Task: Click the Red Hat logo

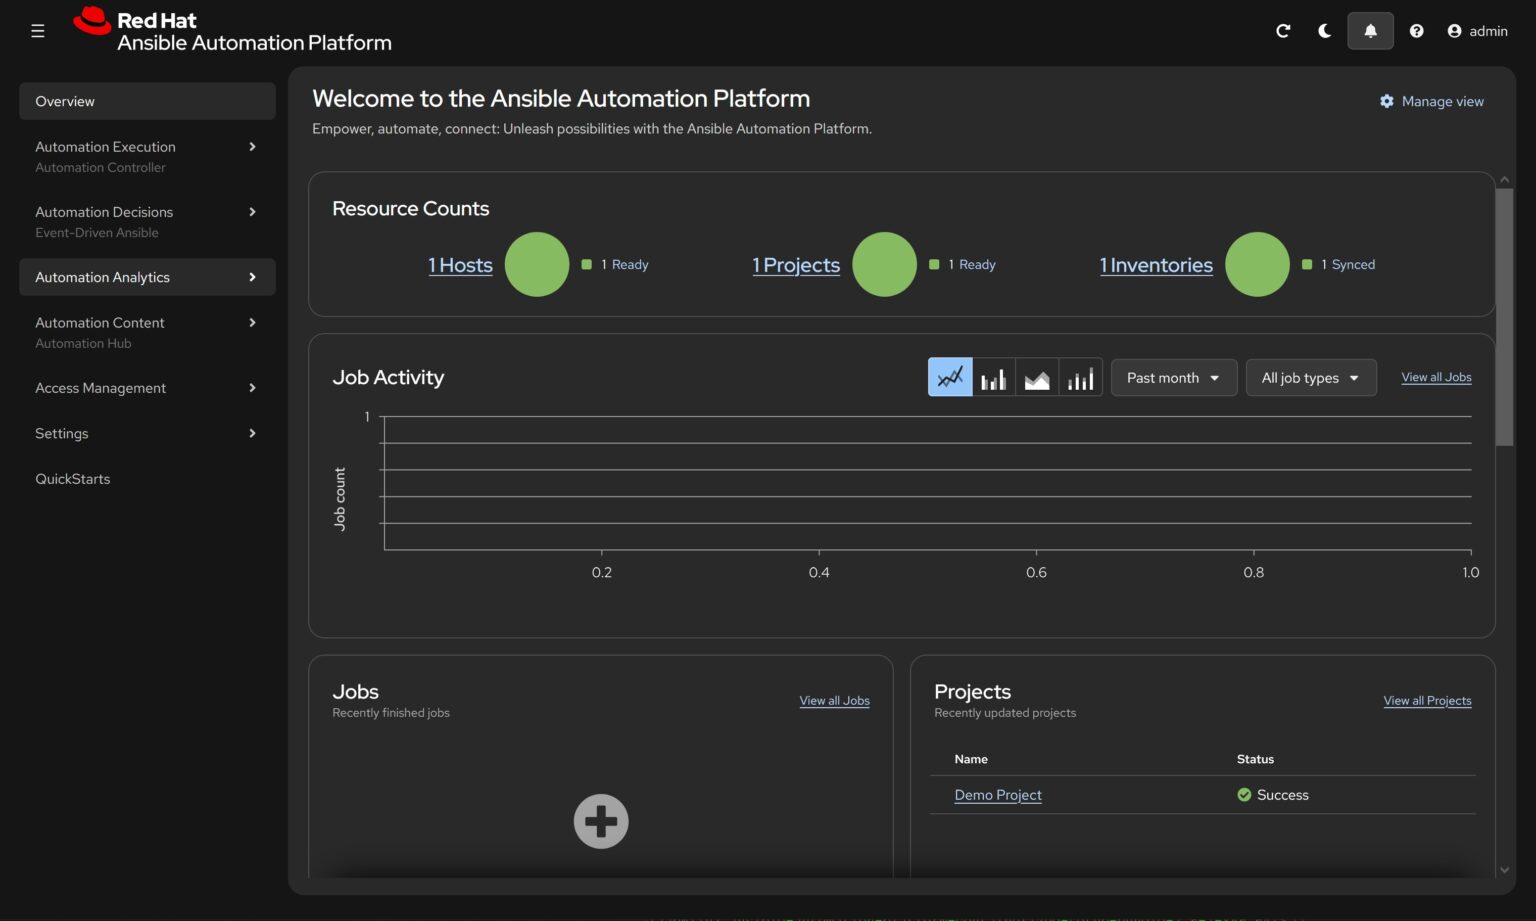Action: coord(232,31)
